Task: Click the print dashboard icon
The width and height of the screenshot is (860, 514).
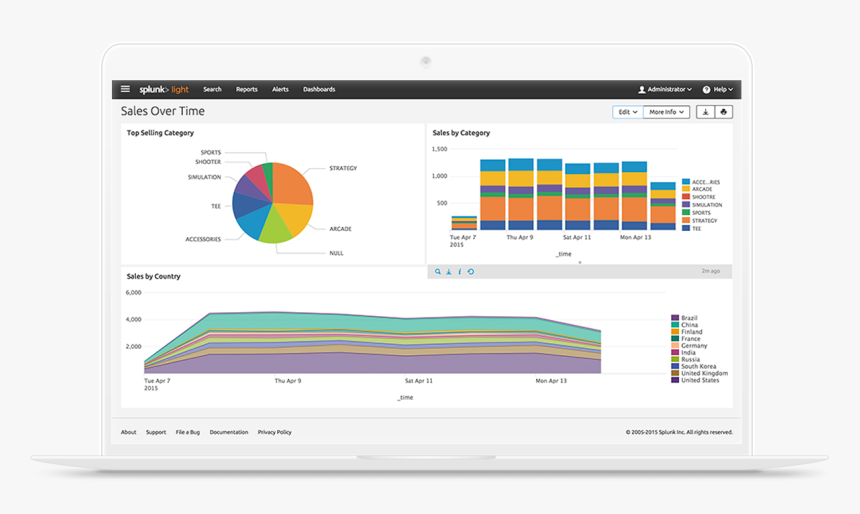Action: click(x=723, y=112)
